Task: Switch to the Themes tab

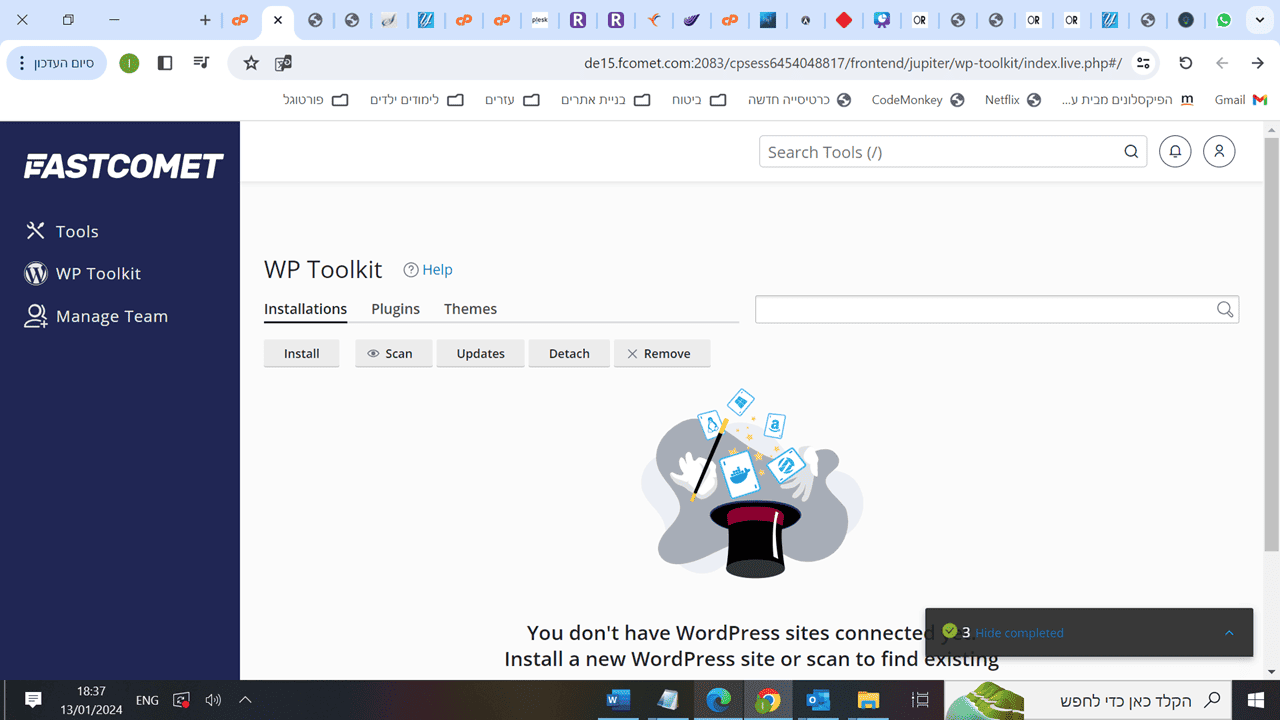Action: point(470,309)
